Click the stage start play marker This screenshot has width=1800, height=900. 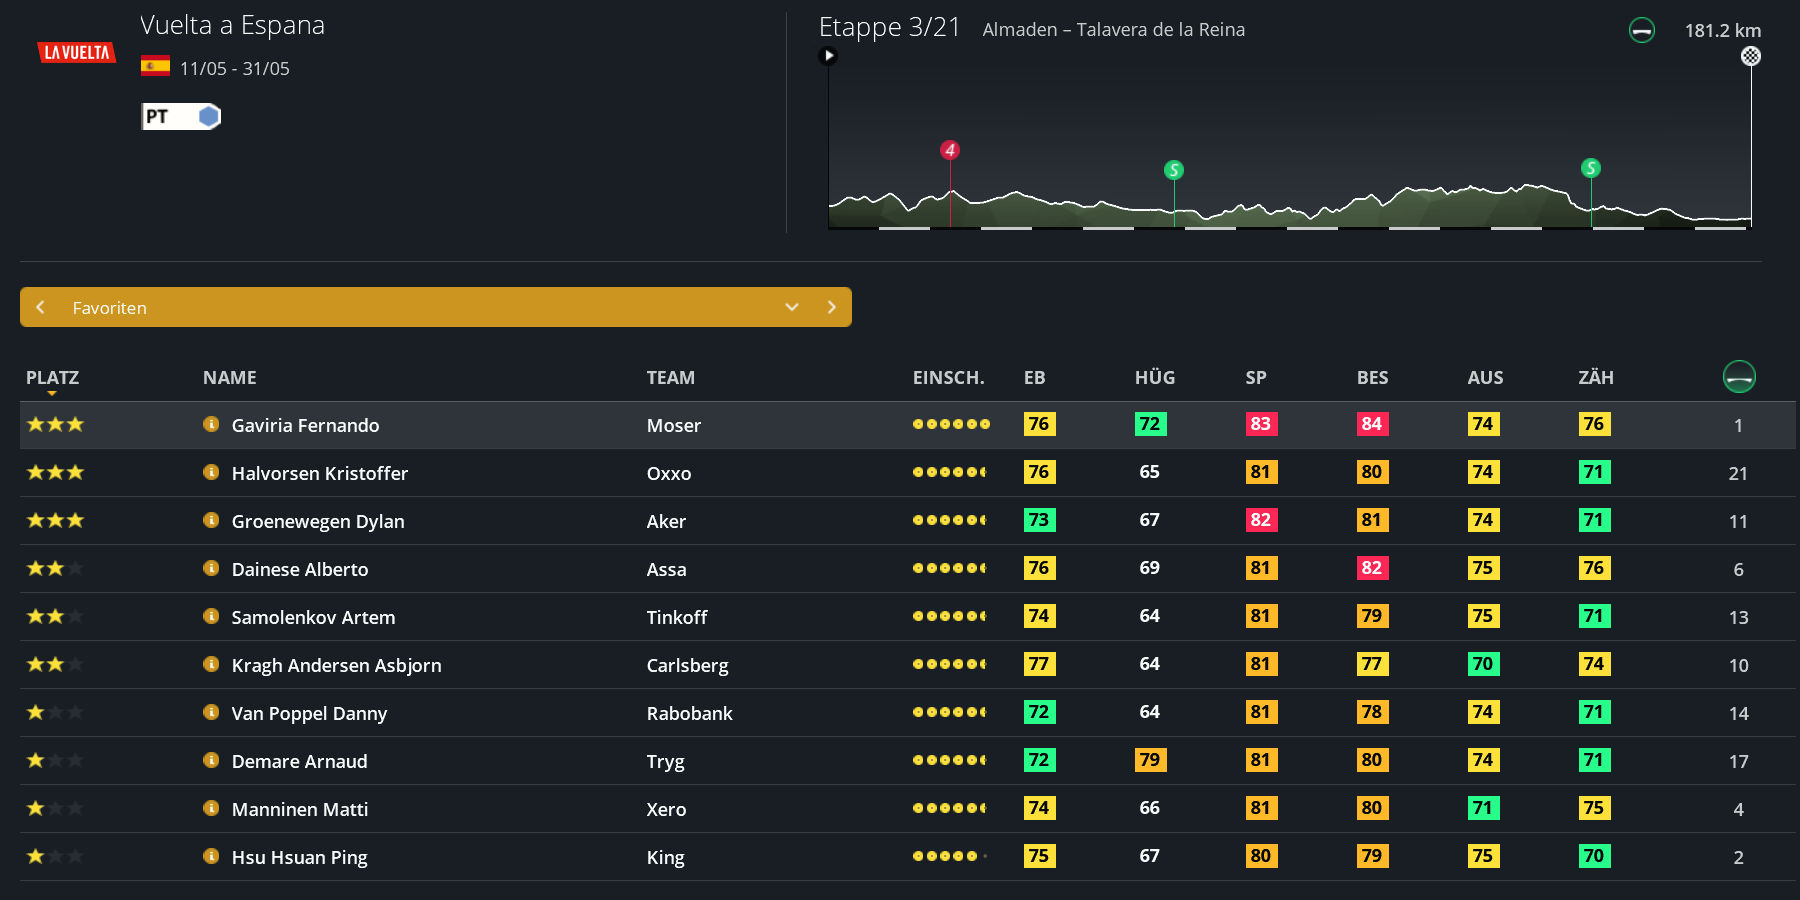click(x=828, y=56)
